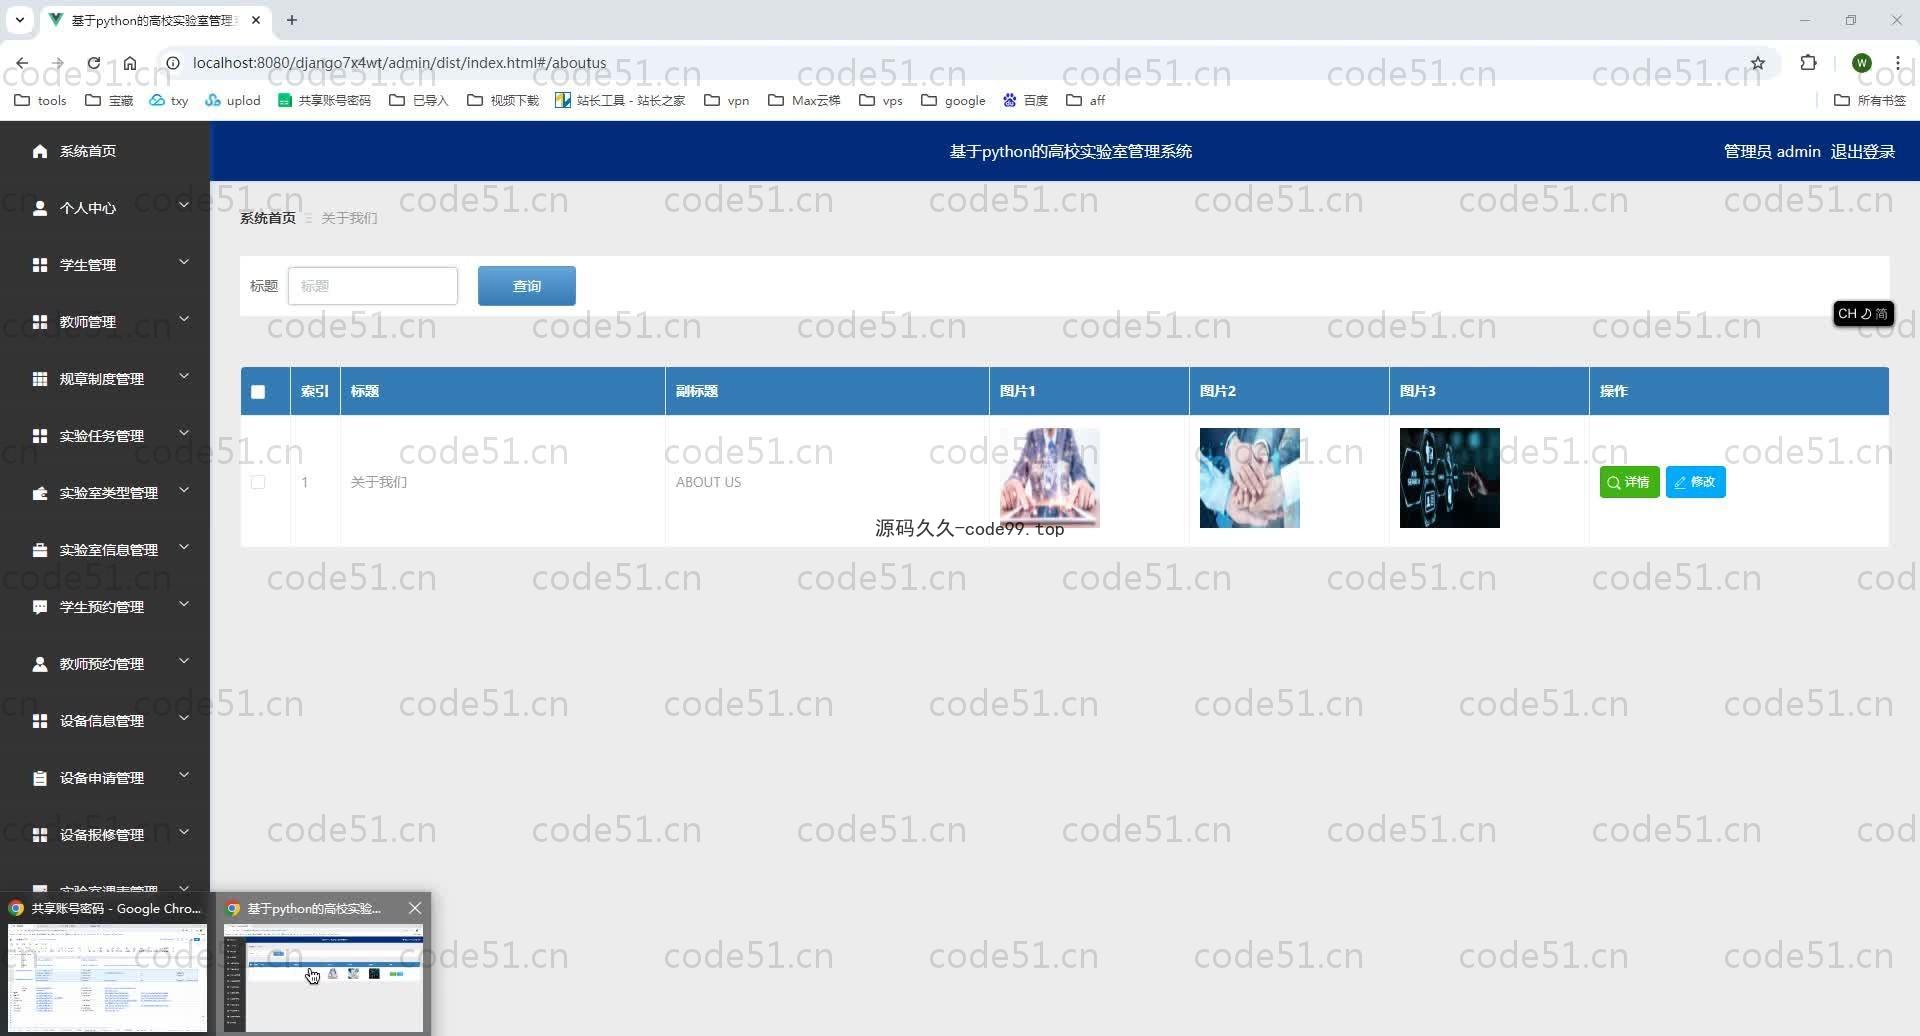Viewport: 1920px width, 1036px height.
Task: Open the Chrome profile avatar W
Action: click(x=1862, y=63)
